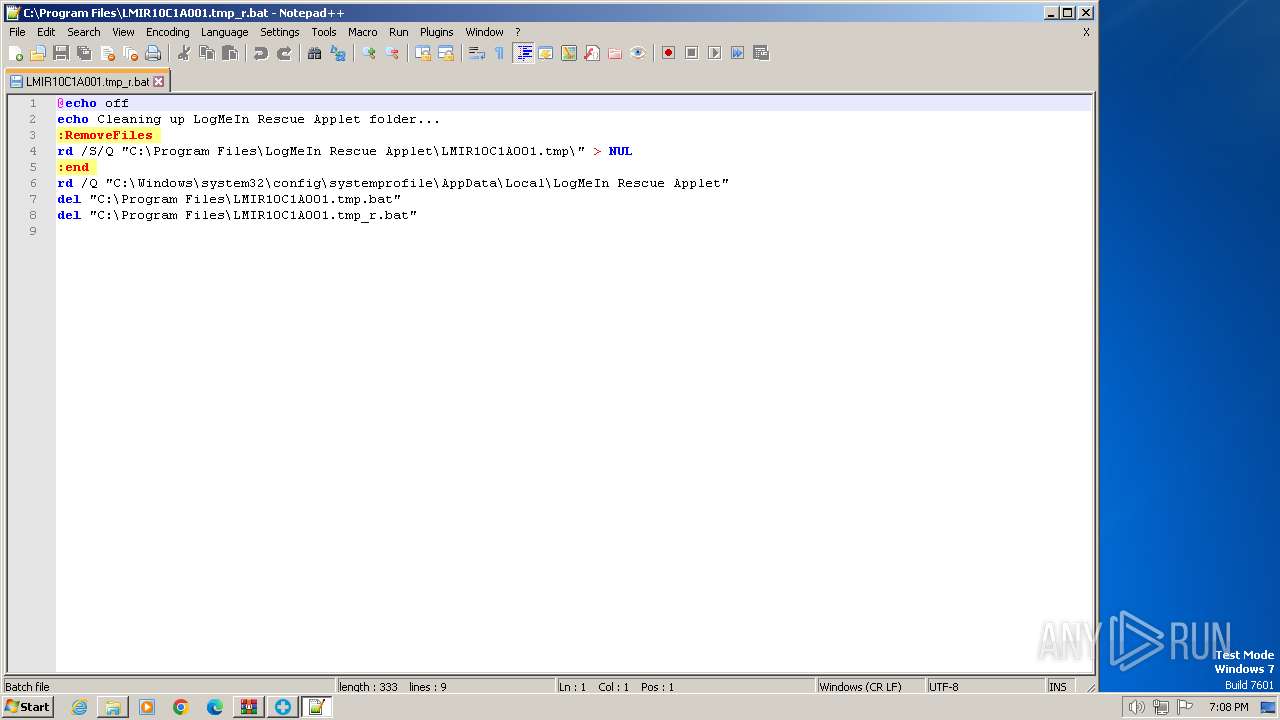Screen dimensions: 1280x720
Task: Click the macro playback icon
Action: coord(715,53)
